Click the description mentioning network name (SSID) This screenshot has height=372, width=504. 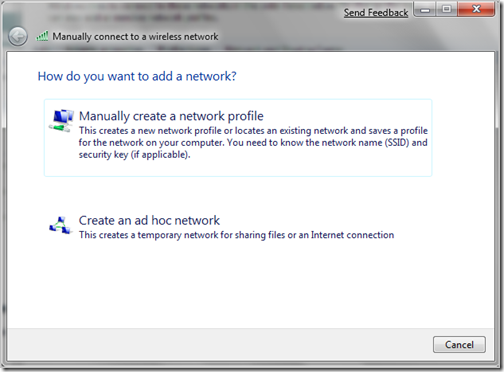click(x=253, y=143)
